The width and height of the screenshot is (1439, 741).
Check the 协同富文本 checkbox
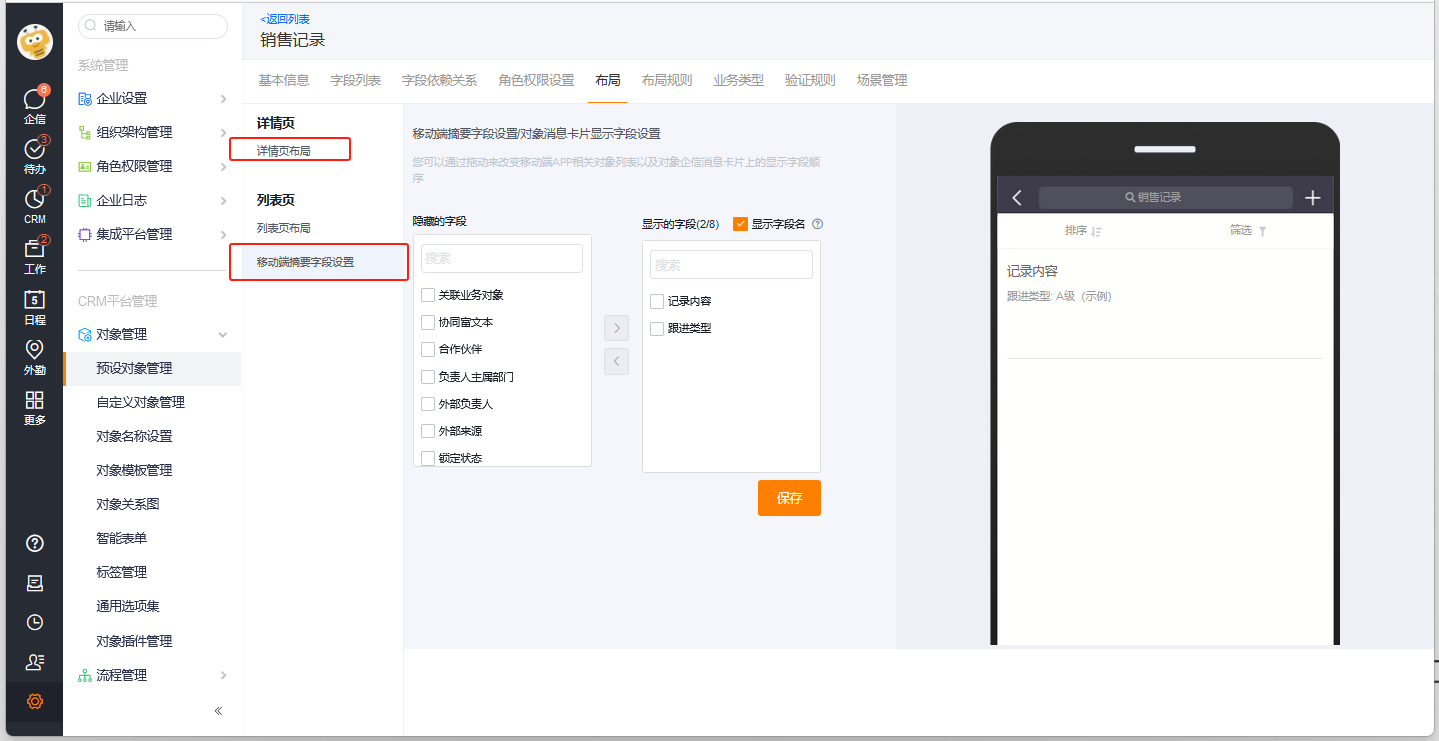click(428, 322)
